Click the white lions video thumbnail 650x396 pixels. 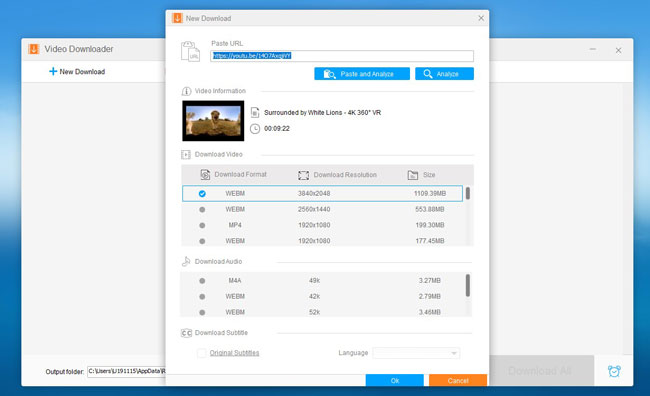(x=213, y=121)
